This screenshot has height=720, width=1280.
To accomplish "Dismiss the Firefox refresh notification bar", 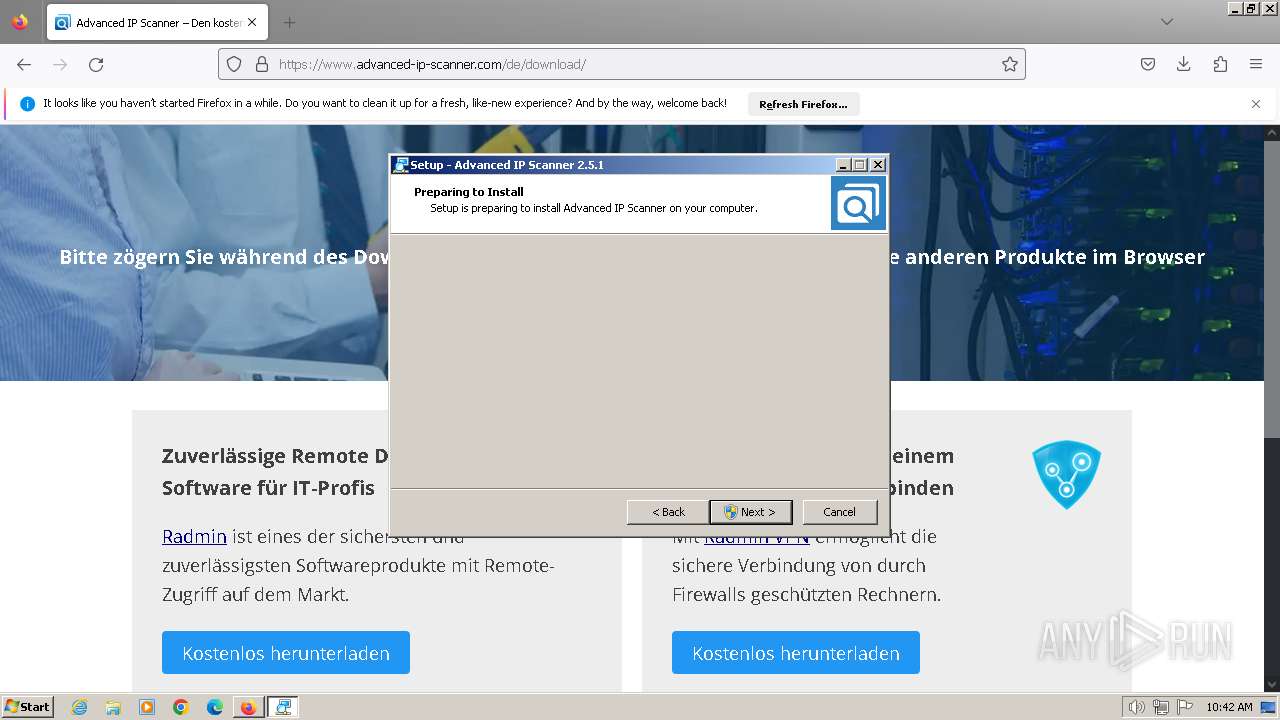I will click(1256, 104).
